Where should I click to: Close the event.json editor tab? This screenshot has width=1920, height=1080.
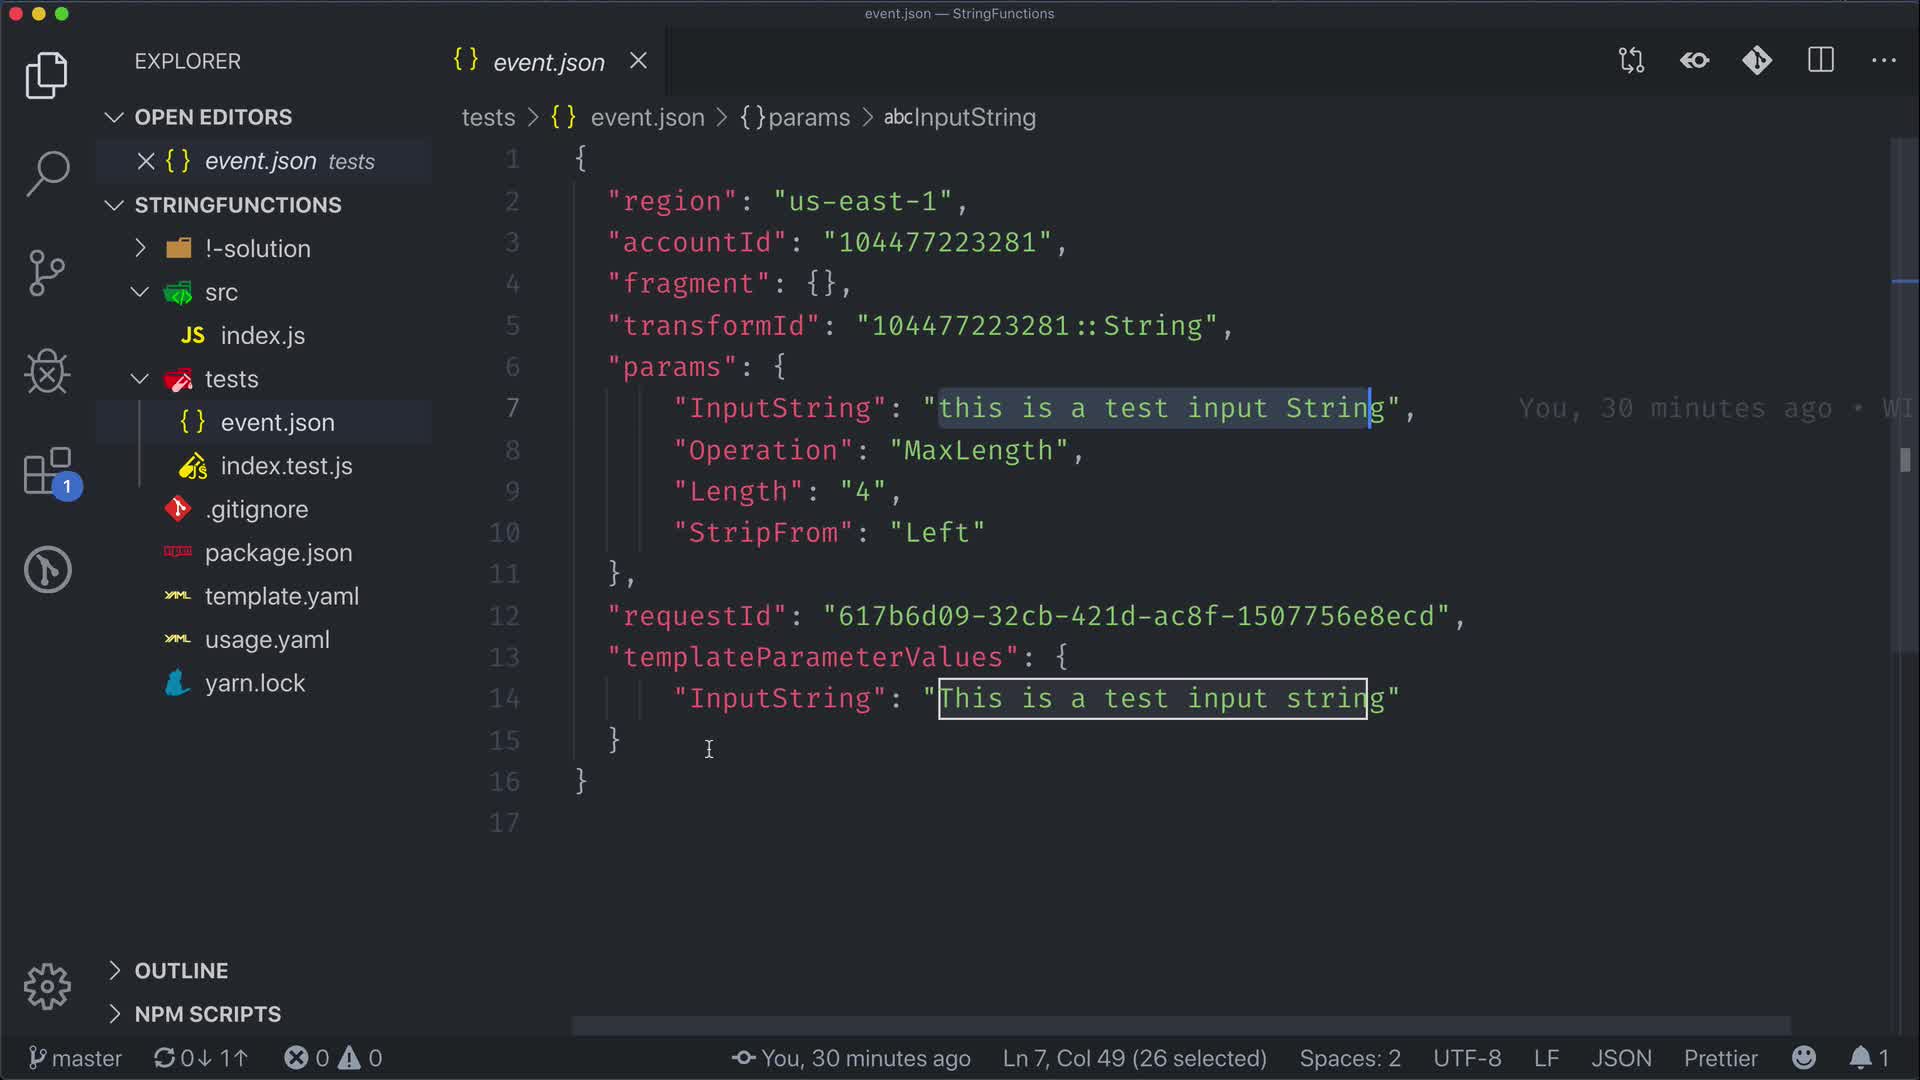638,61
